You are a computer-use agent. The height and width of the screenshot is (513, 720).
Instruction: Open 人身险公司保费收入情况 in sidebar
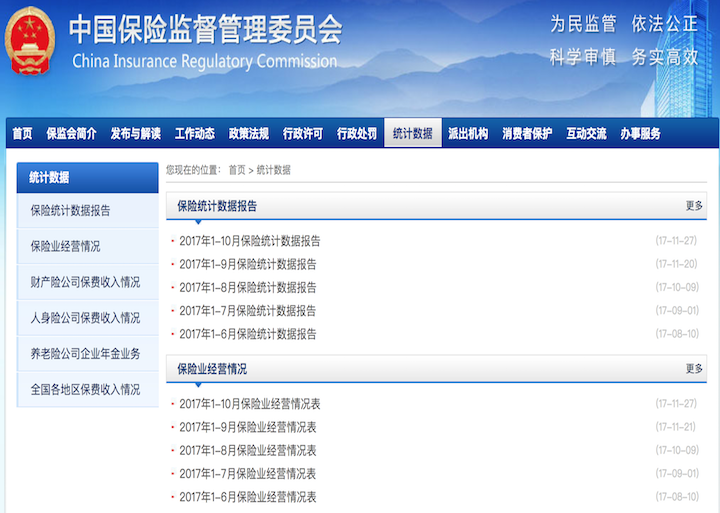(88, 318)
